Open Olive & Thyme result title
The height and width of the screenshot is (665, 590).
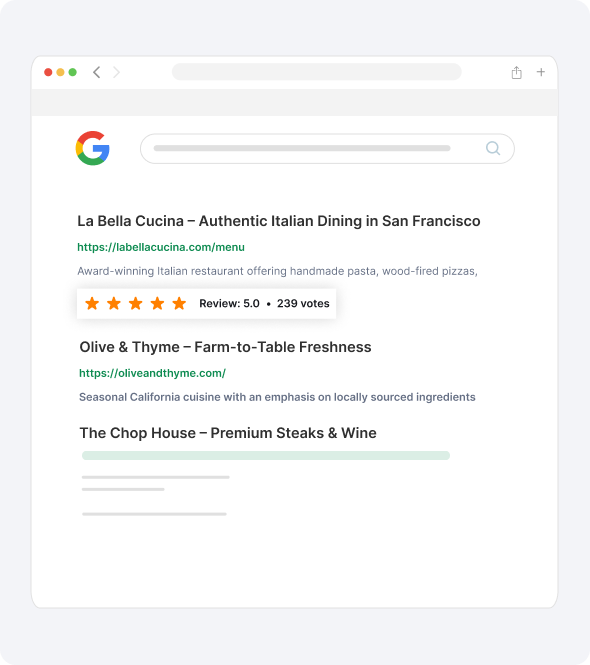click(225, 347)
